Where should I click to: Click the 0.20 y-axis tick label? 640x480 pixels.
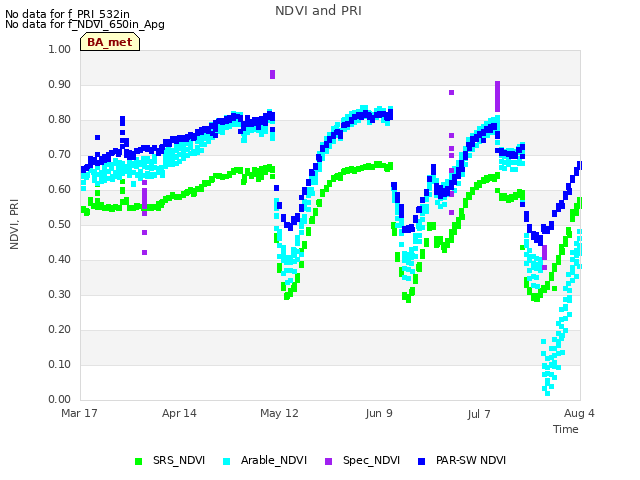pyautogui.click(x=60, y=329)
